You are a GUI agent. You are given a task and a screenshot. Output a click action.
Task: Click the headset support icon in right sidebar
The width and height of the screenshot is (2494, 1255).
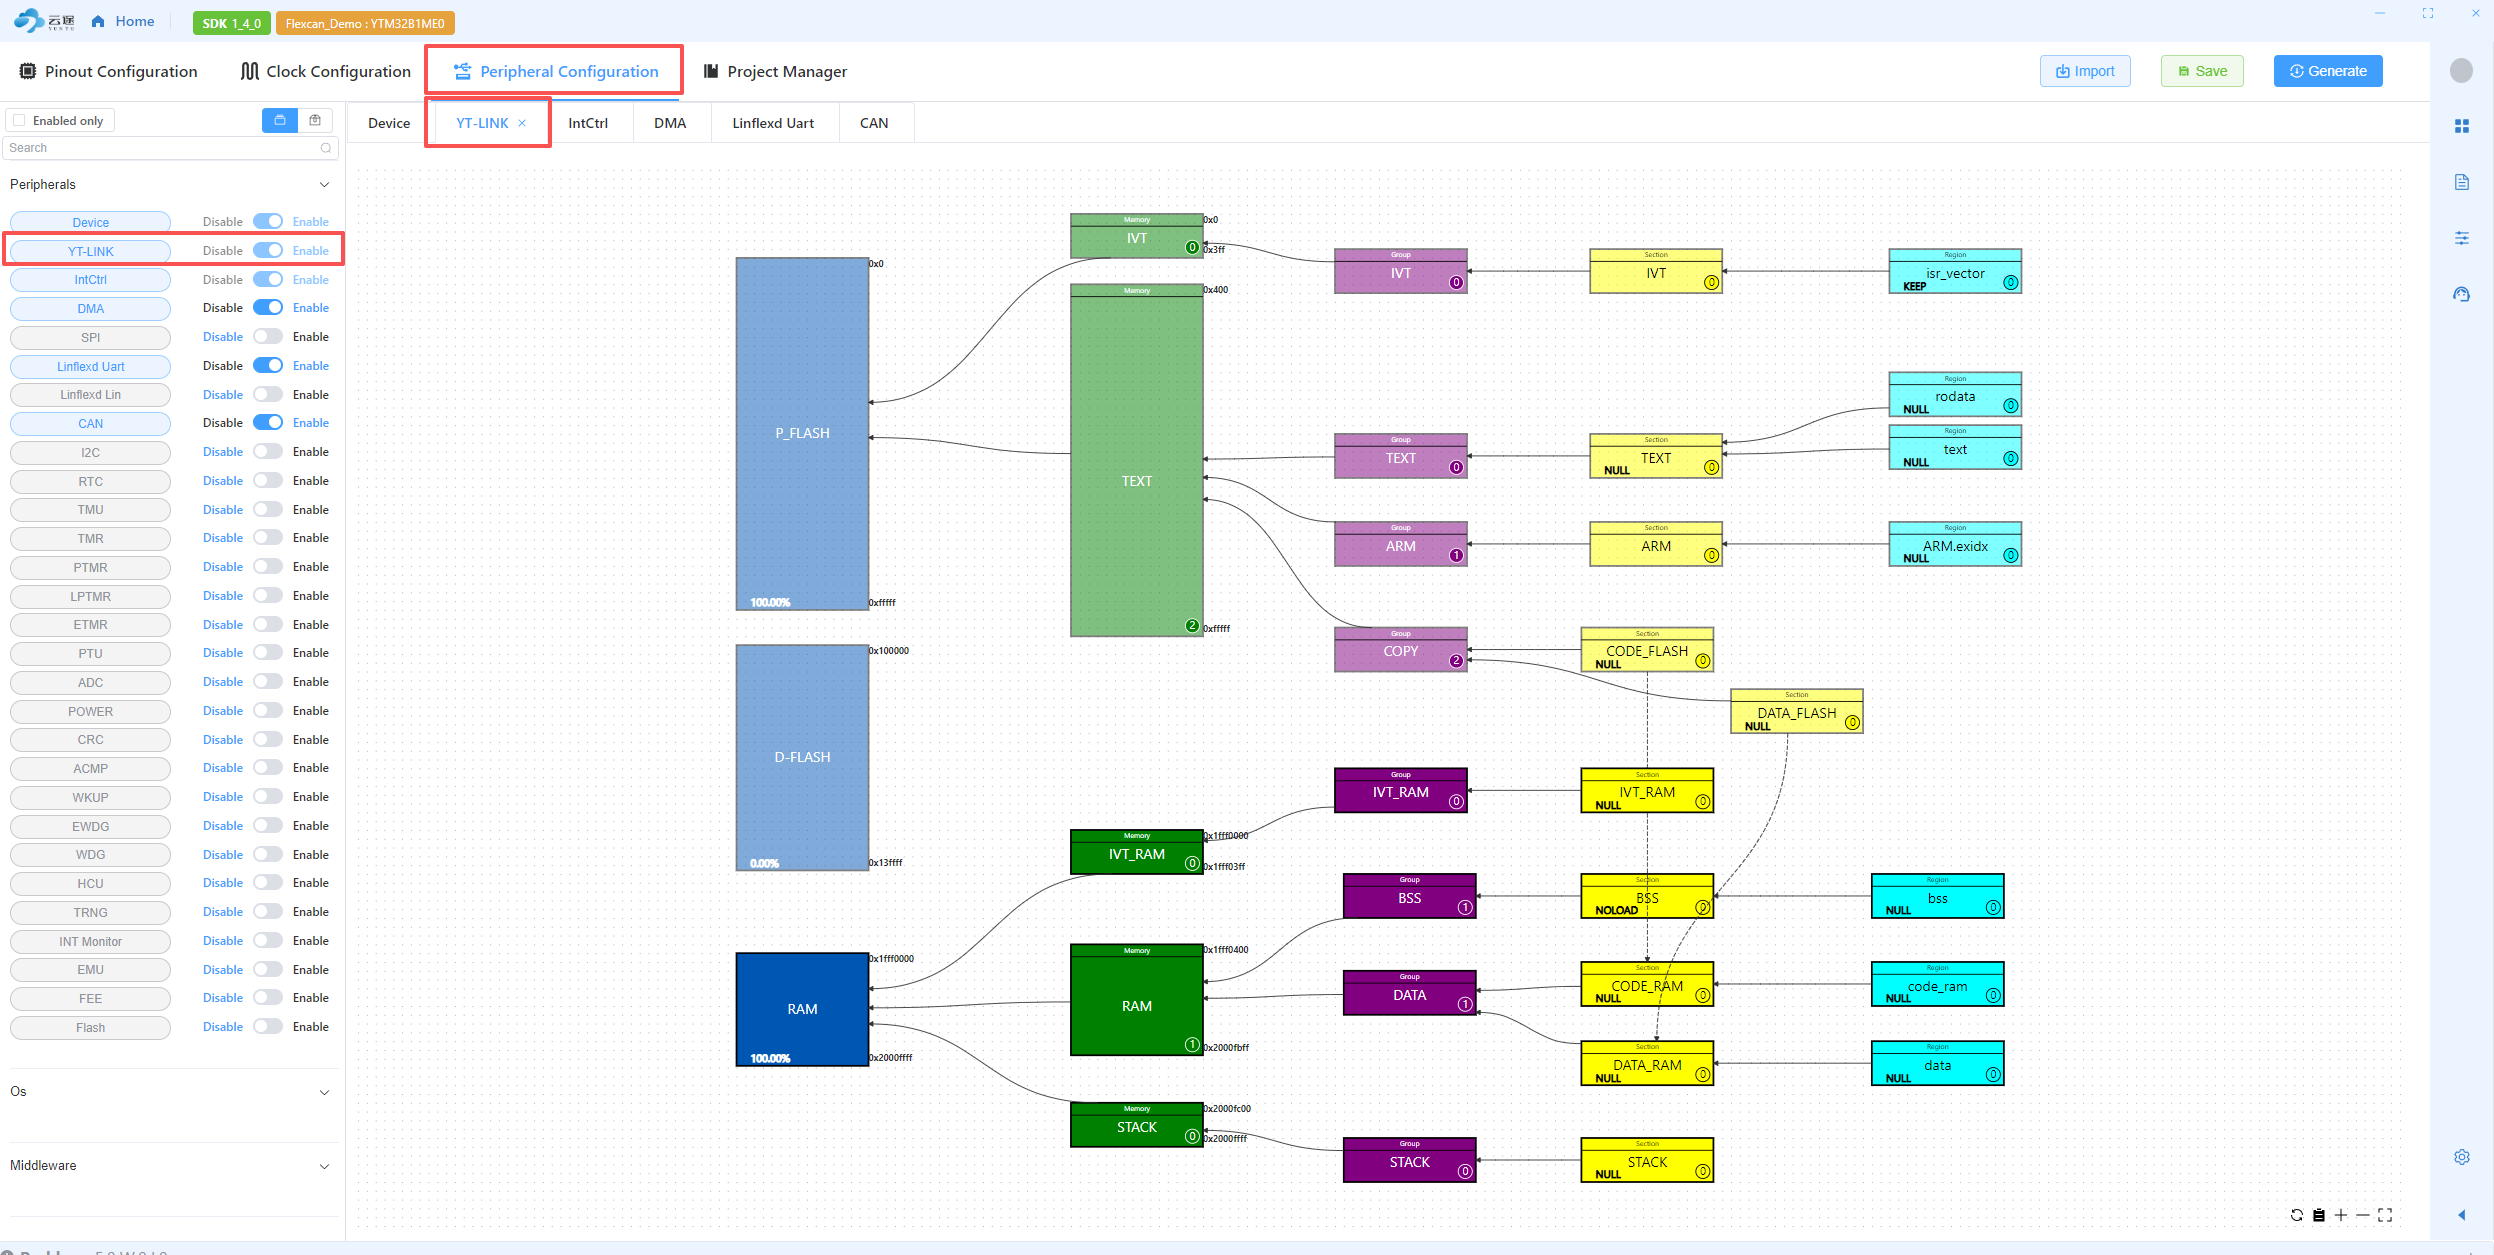(x=2462, y=294)
